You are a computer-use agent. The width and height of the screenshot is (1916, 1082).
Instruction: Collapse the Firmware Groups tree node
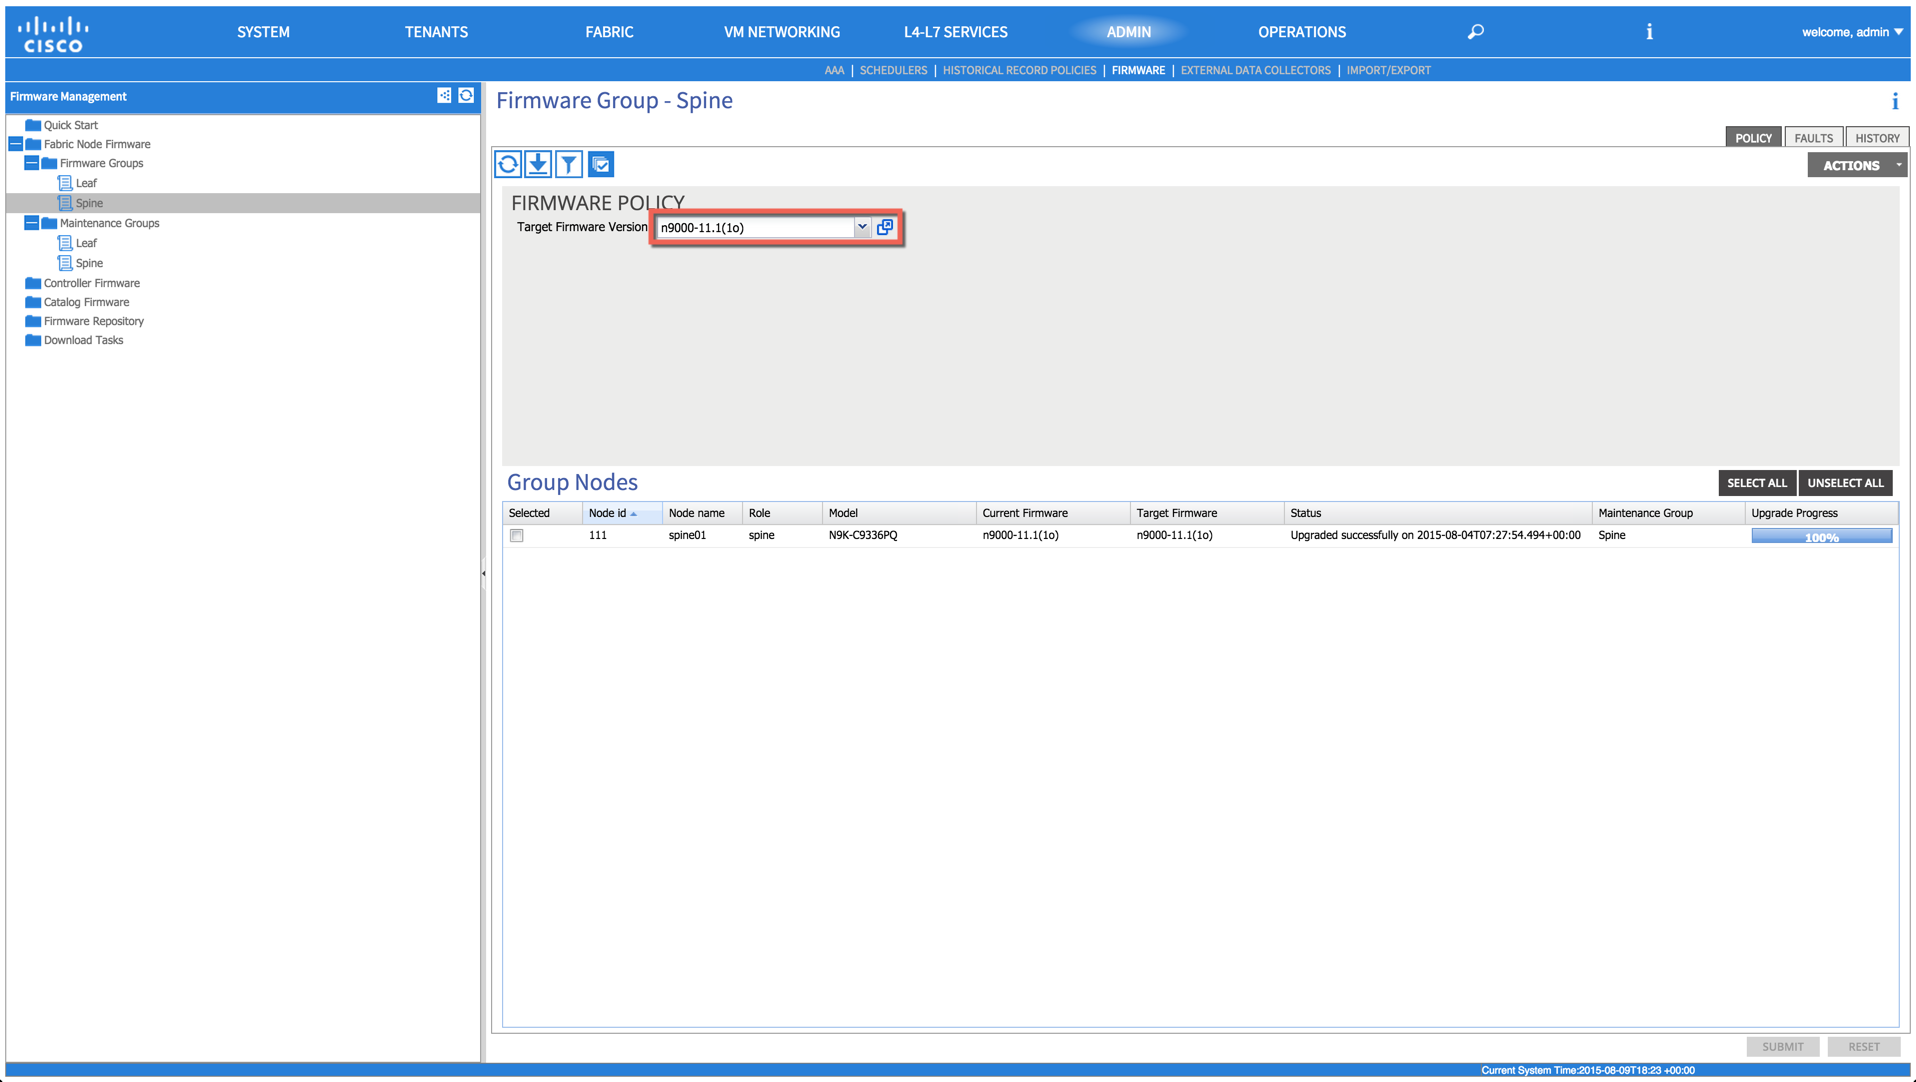coord(31,163)
